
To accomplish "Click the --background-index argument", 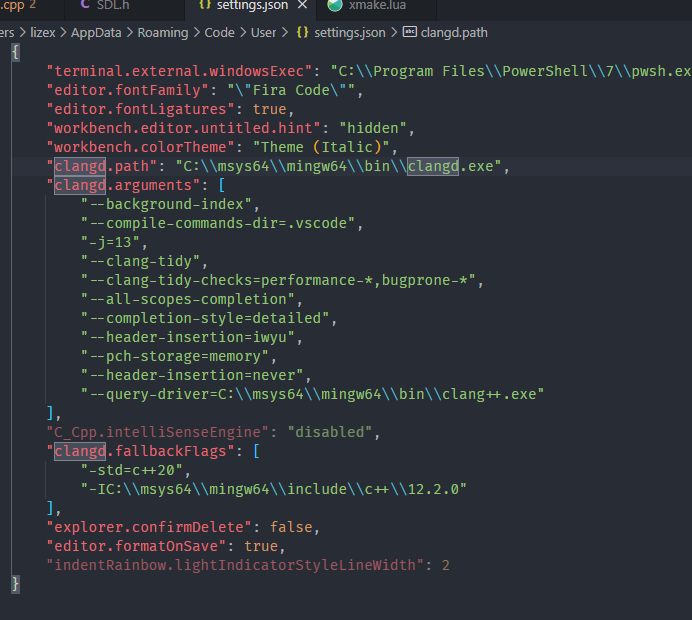I will (x=166, y=204).
